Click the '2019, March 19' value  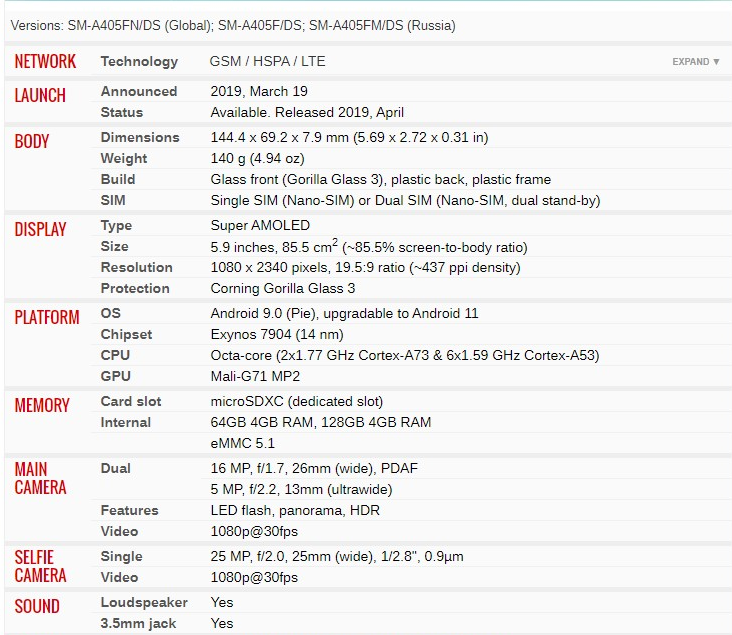[x=259, y=91]
